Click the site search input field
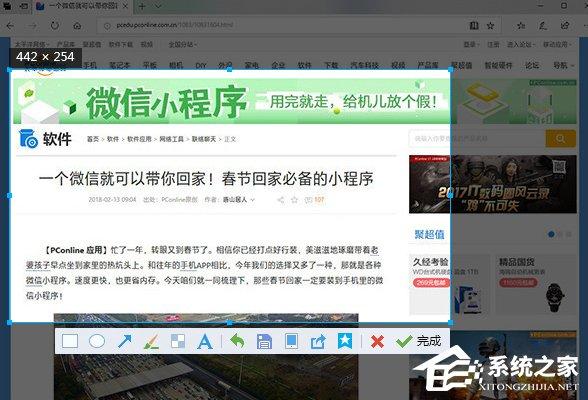The width and height of the screenshot is (588, 400). [x=477, y=139]
